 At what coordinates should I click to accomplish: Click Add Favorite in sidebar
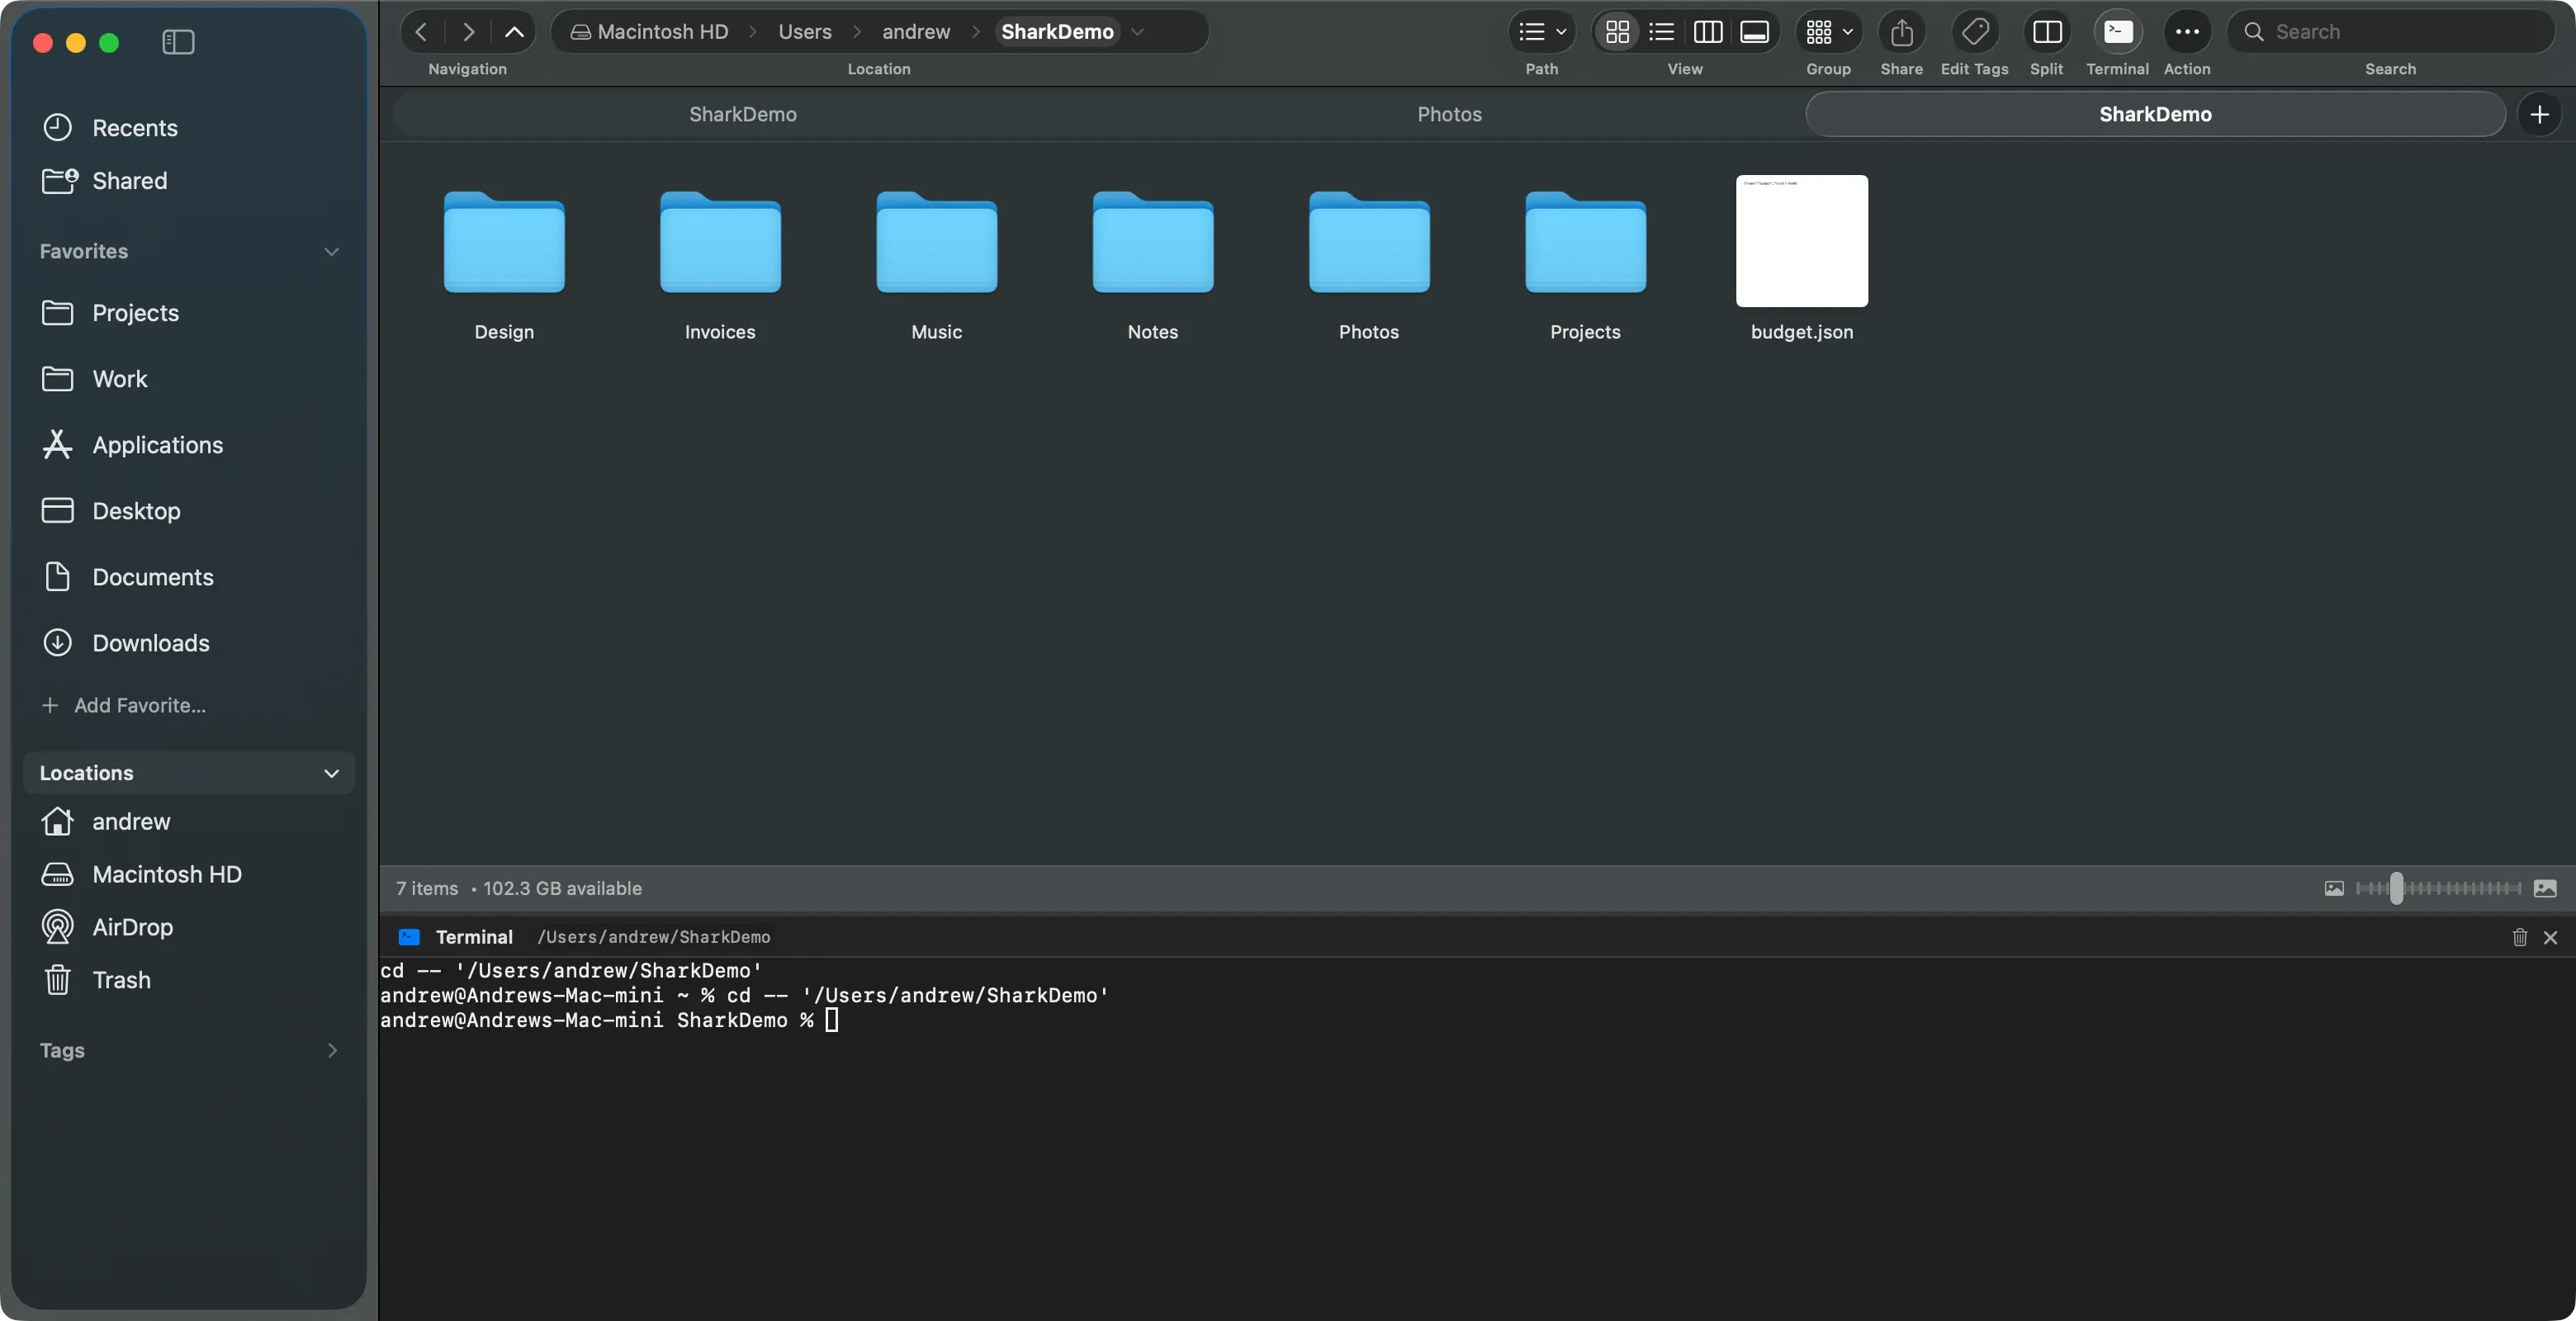pos(124,705)
